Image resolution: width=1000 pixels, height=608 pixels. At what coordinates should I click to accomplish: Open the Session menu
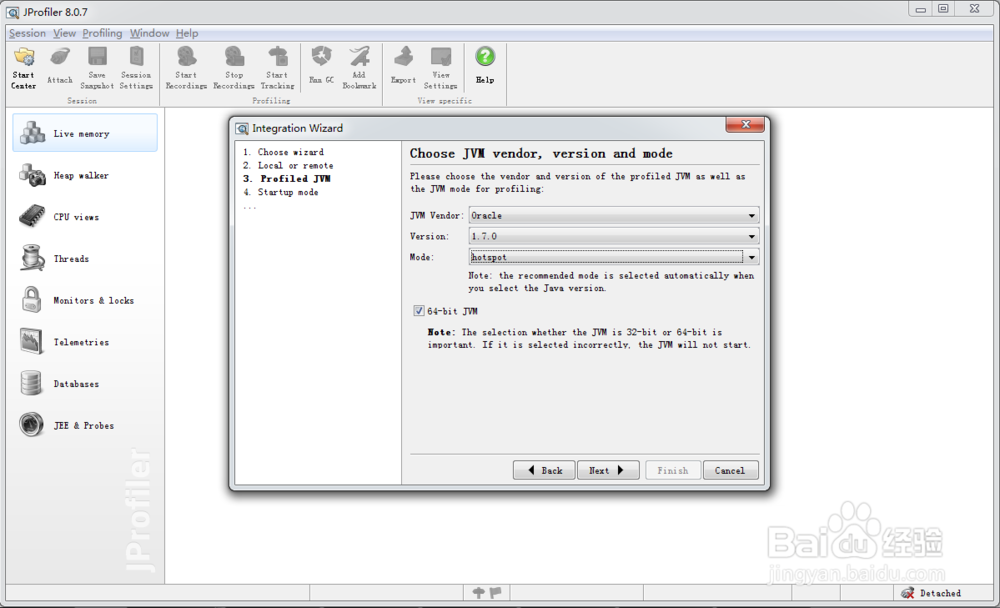[27, 33]
